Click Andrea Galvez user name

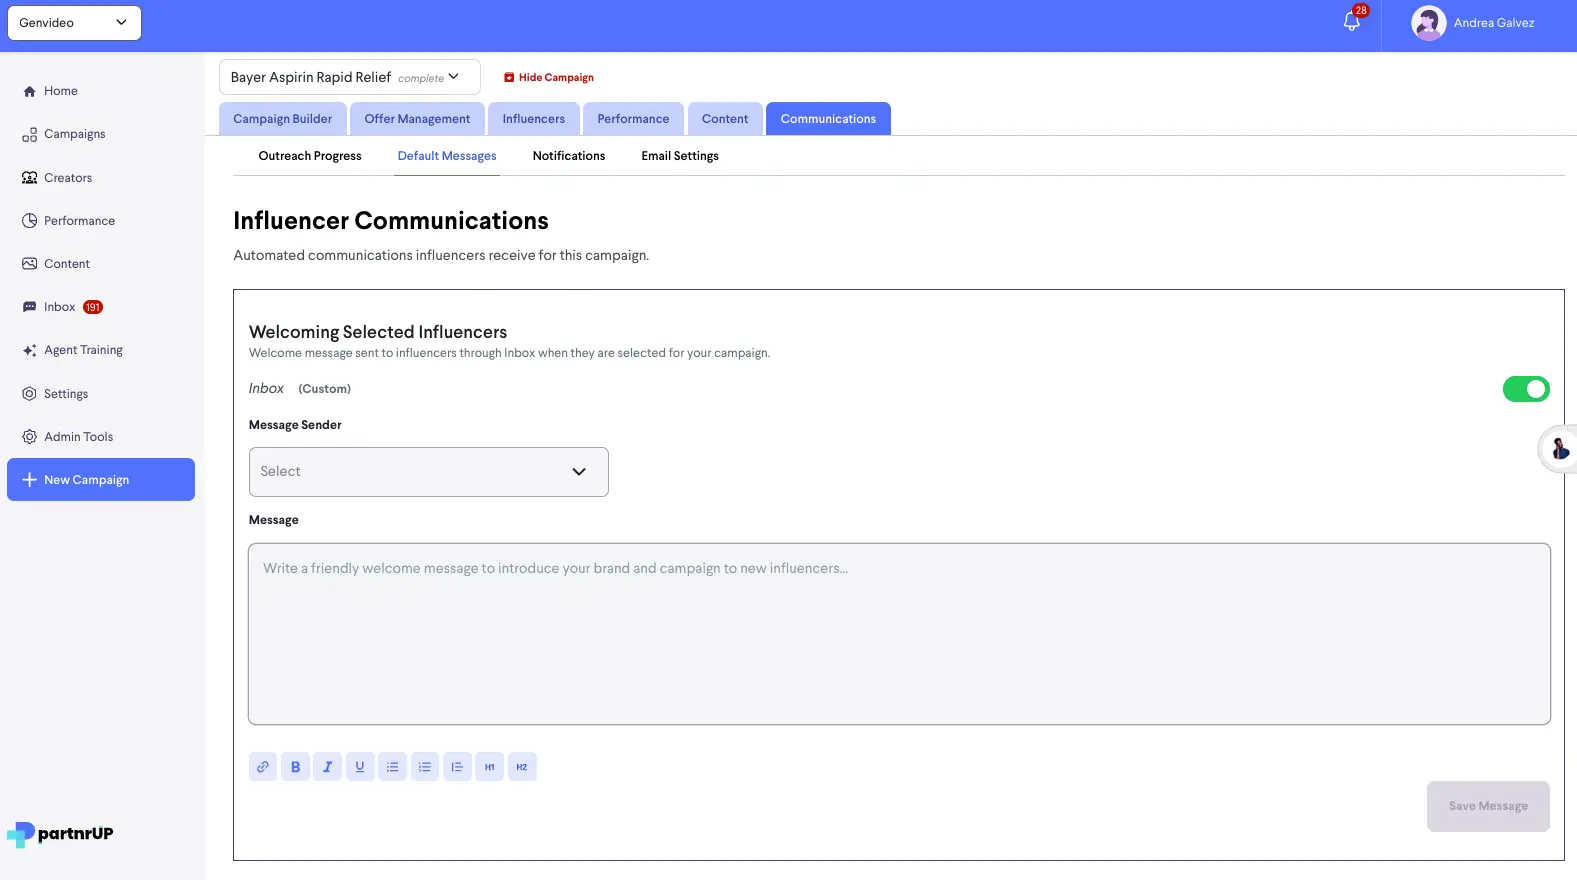coord(1493,23)
